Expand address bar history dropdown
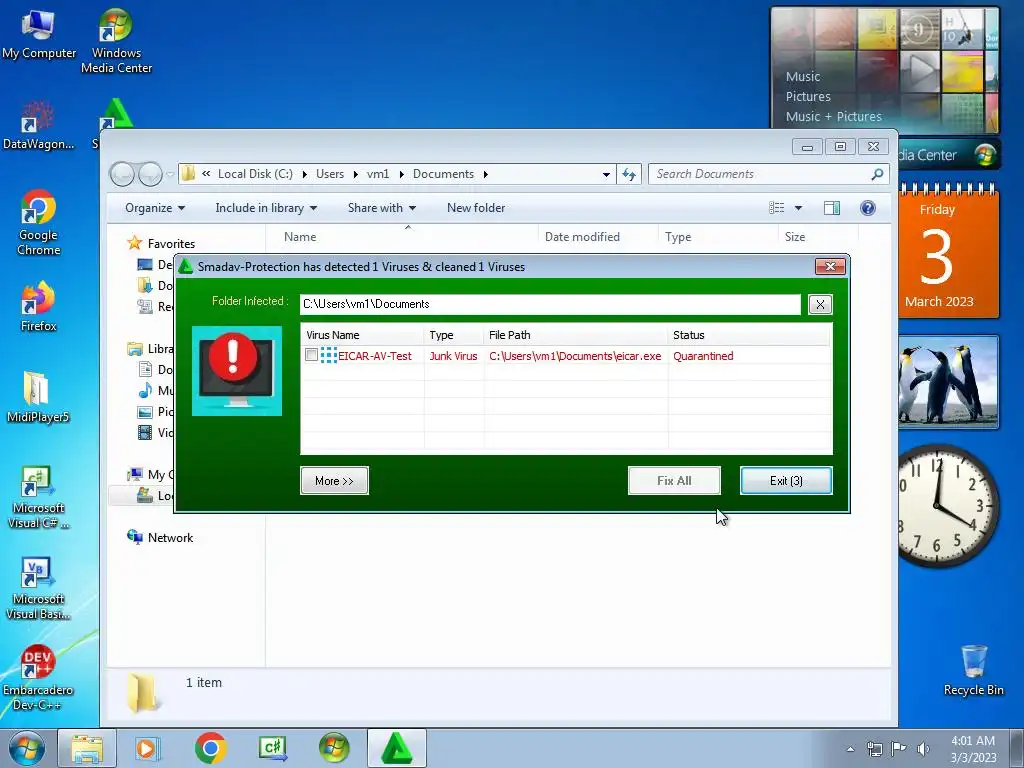1024x768 pixels. click(x=606, y=174)
